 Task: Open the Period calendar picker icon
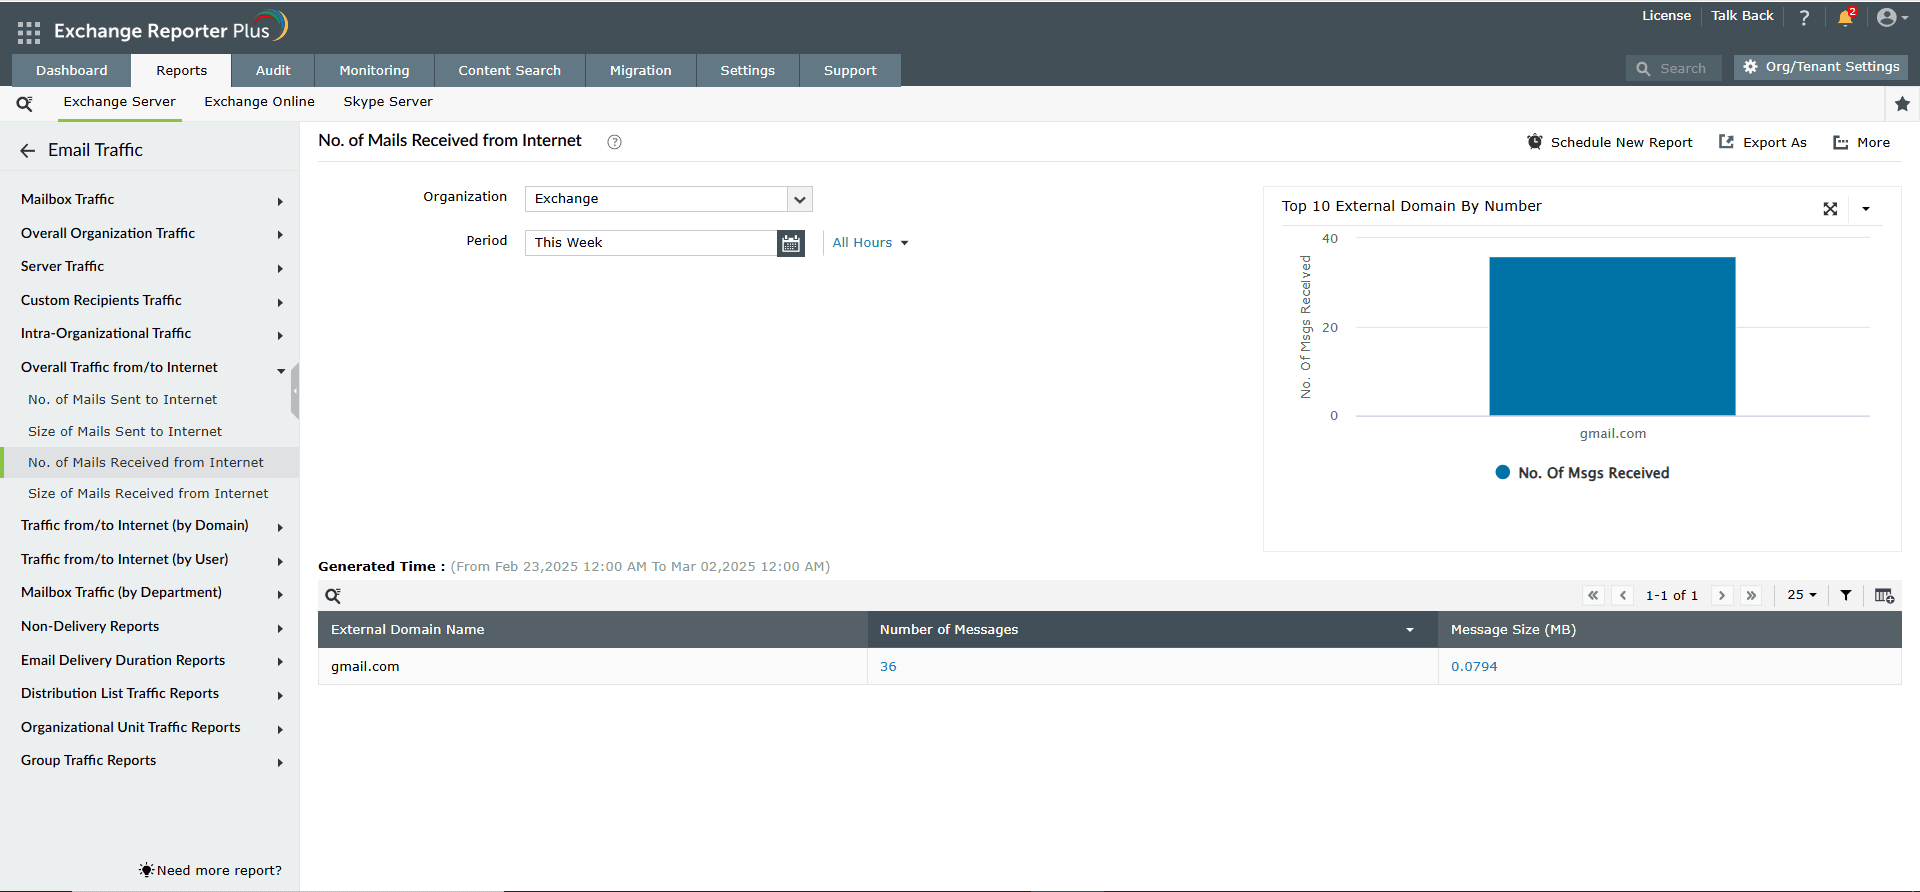(x=791, y=243)
